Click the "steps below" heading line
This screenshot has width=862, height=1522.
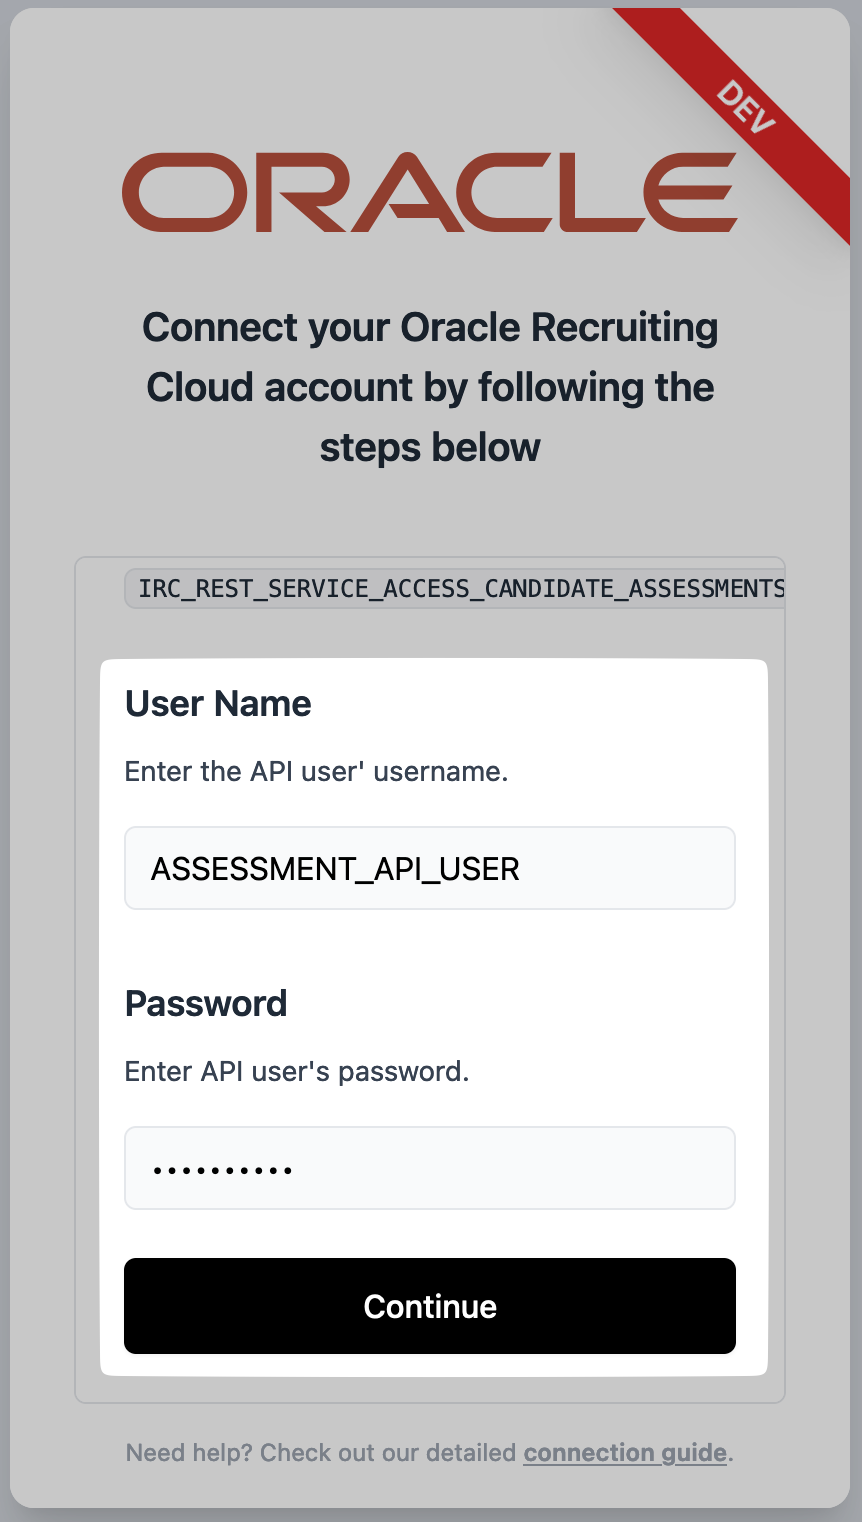(x=430, y=447)
